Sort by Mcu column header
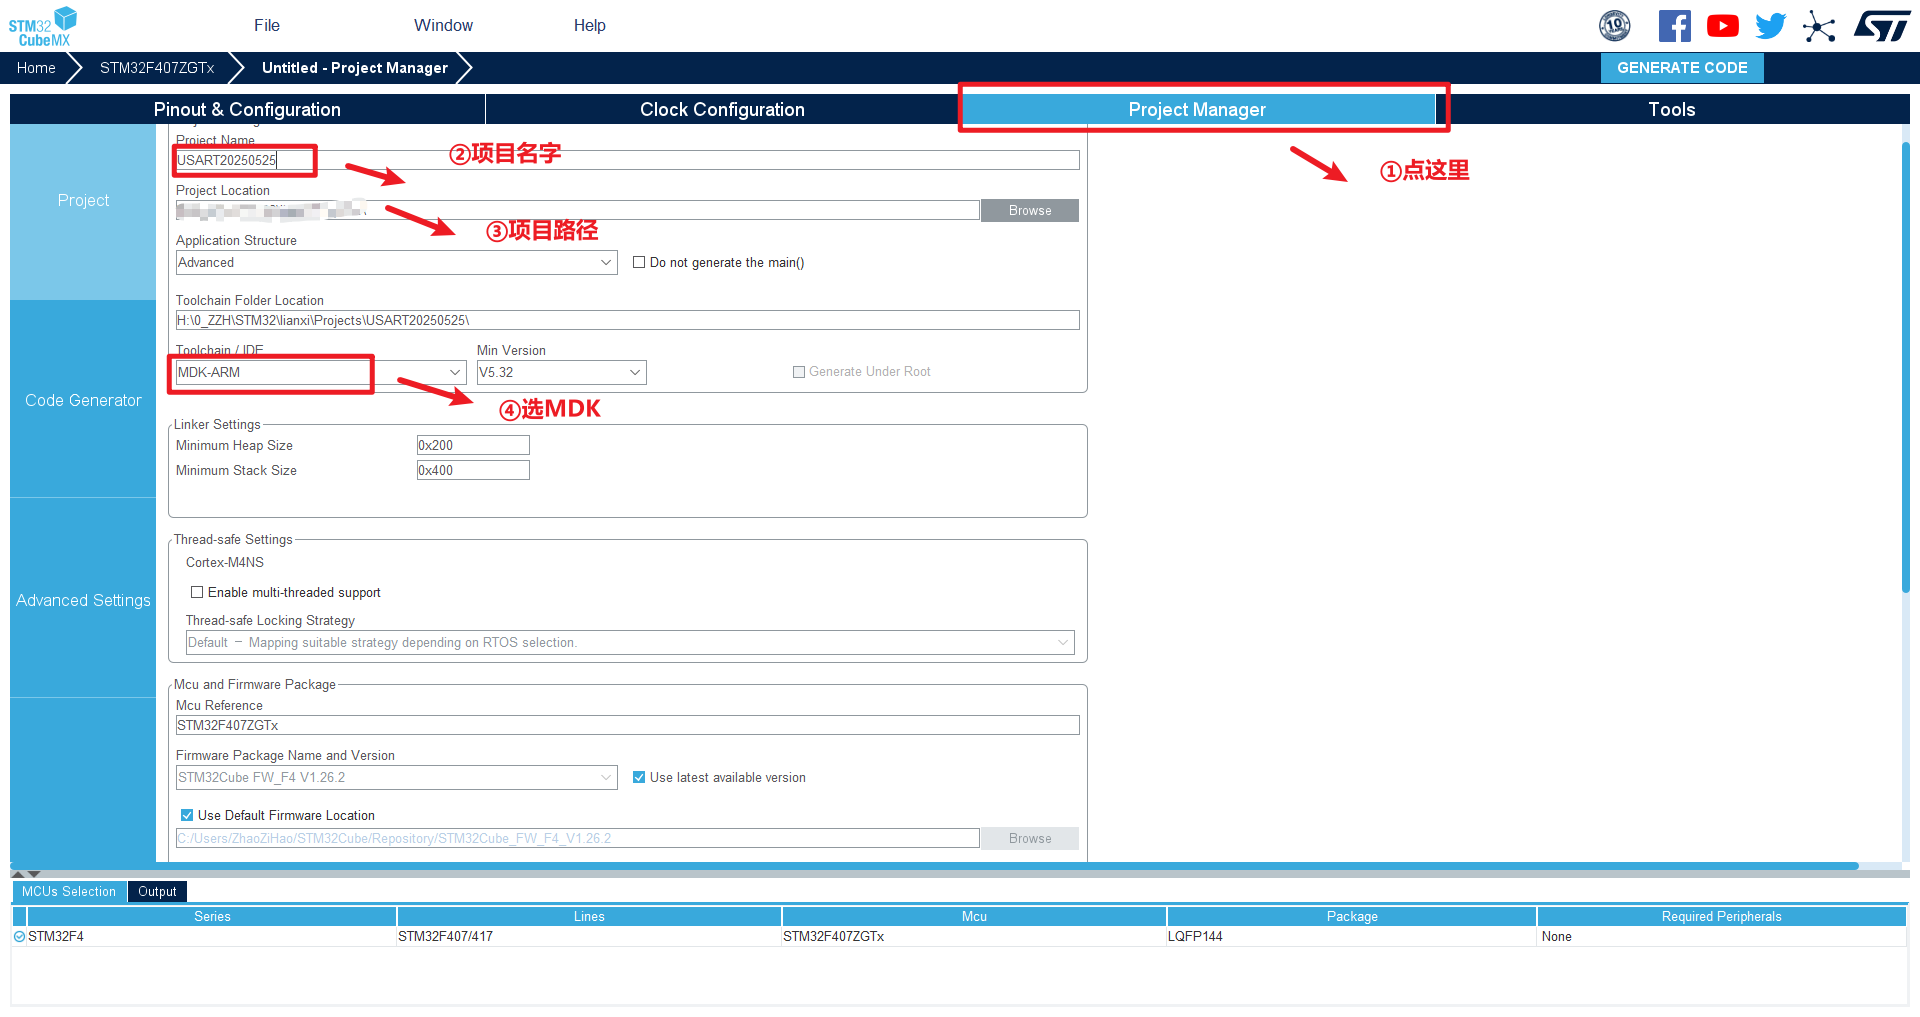Viewport: 1920px width, 1017px height. click(x=974, y=917)
